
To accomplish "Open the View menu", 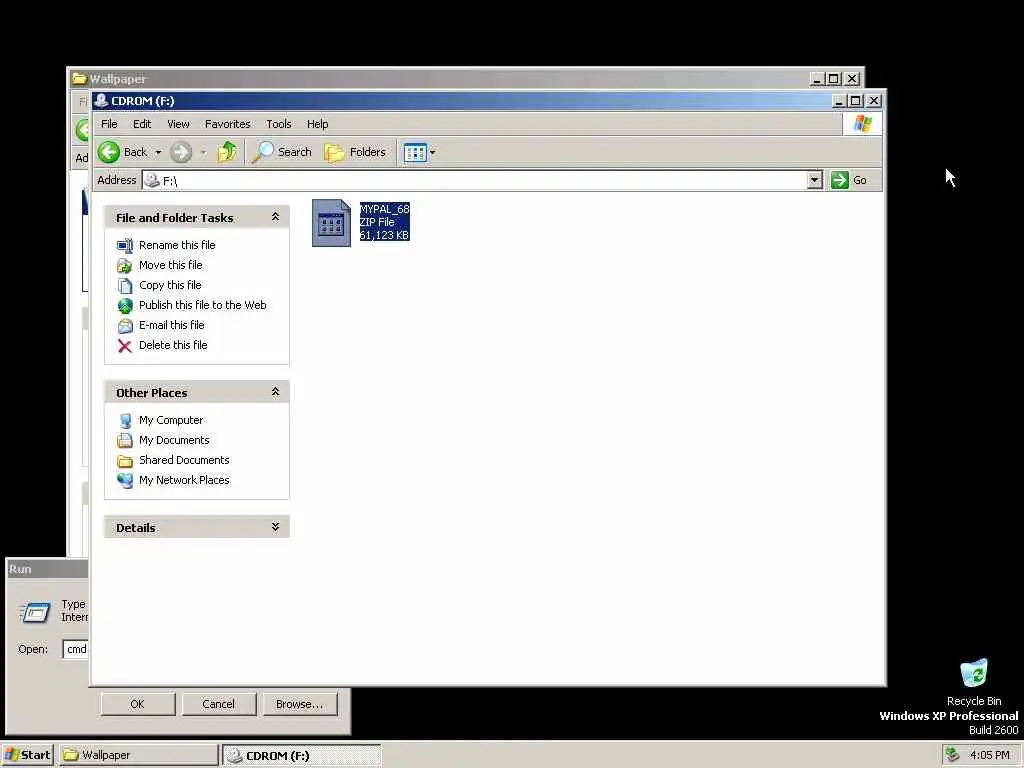I will [178, 124].
